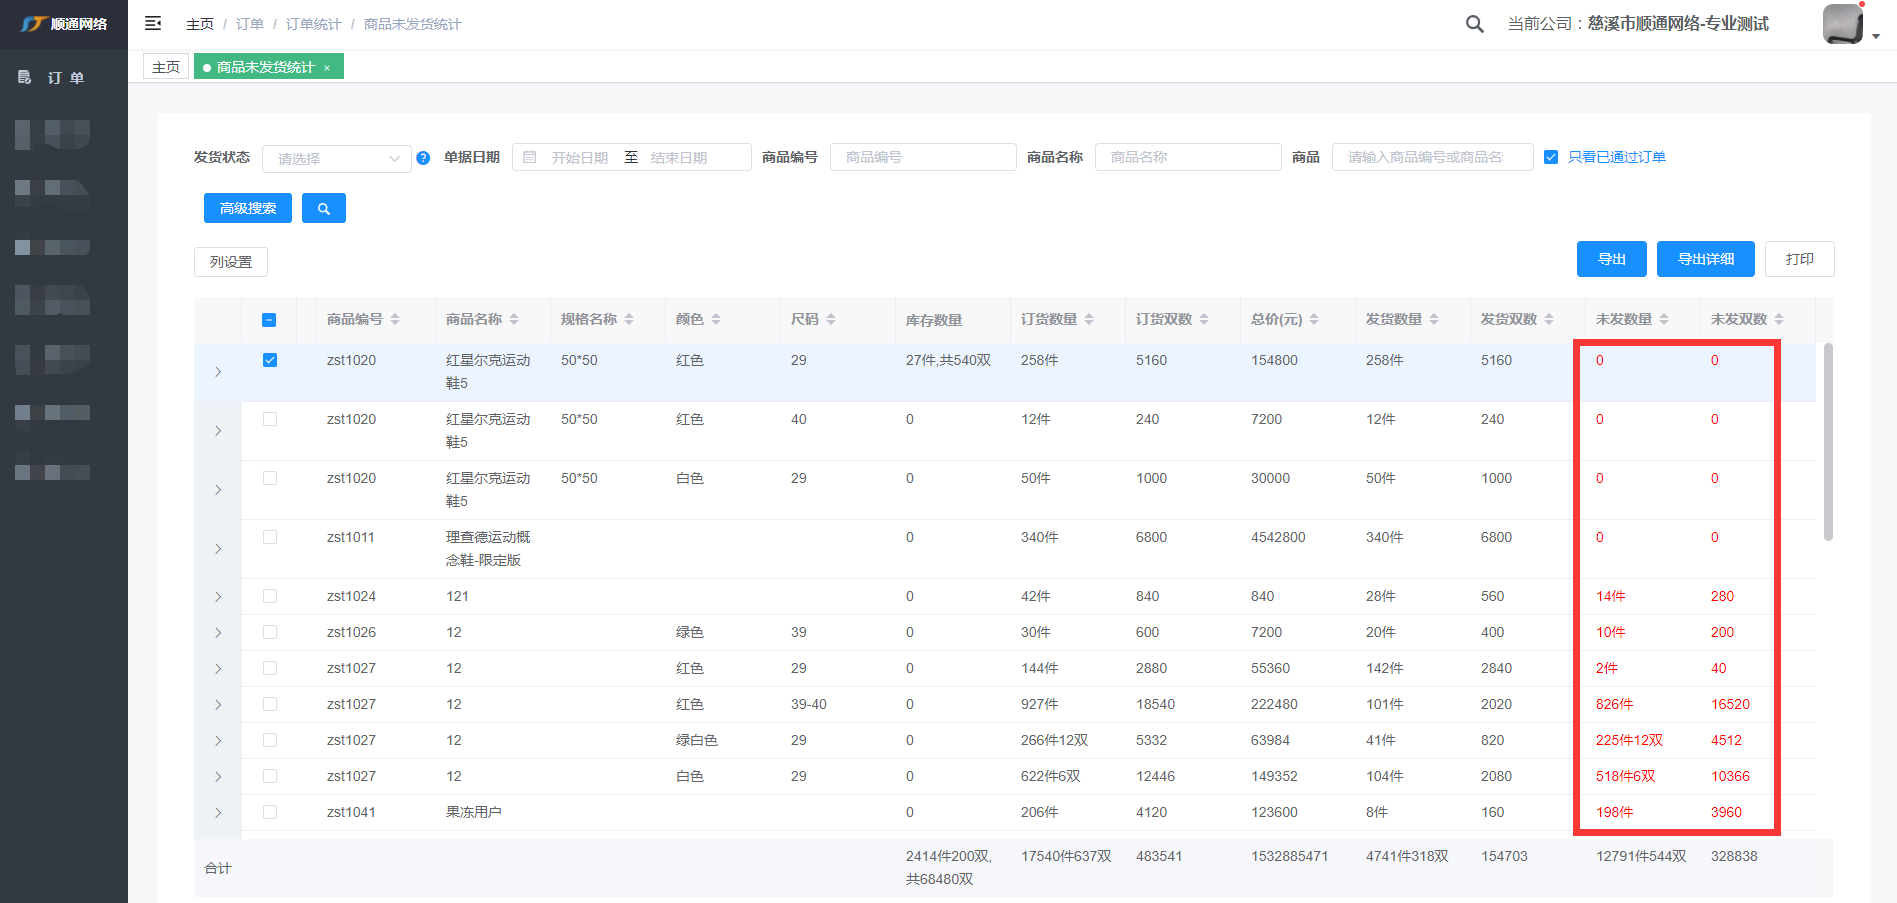
Task: Uncheck the first zst1020 row checkbox
Action: click(270, 360)
